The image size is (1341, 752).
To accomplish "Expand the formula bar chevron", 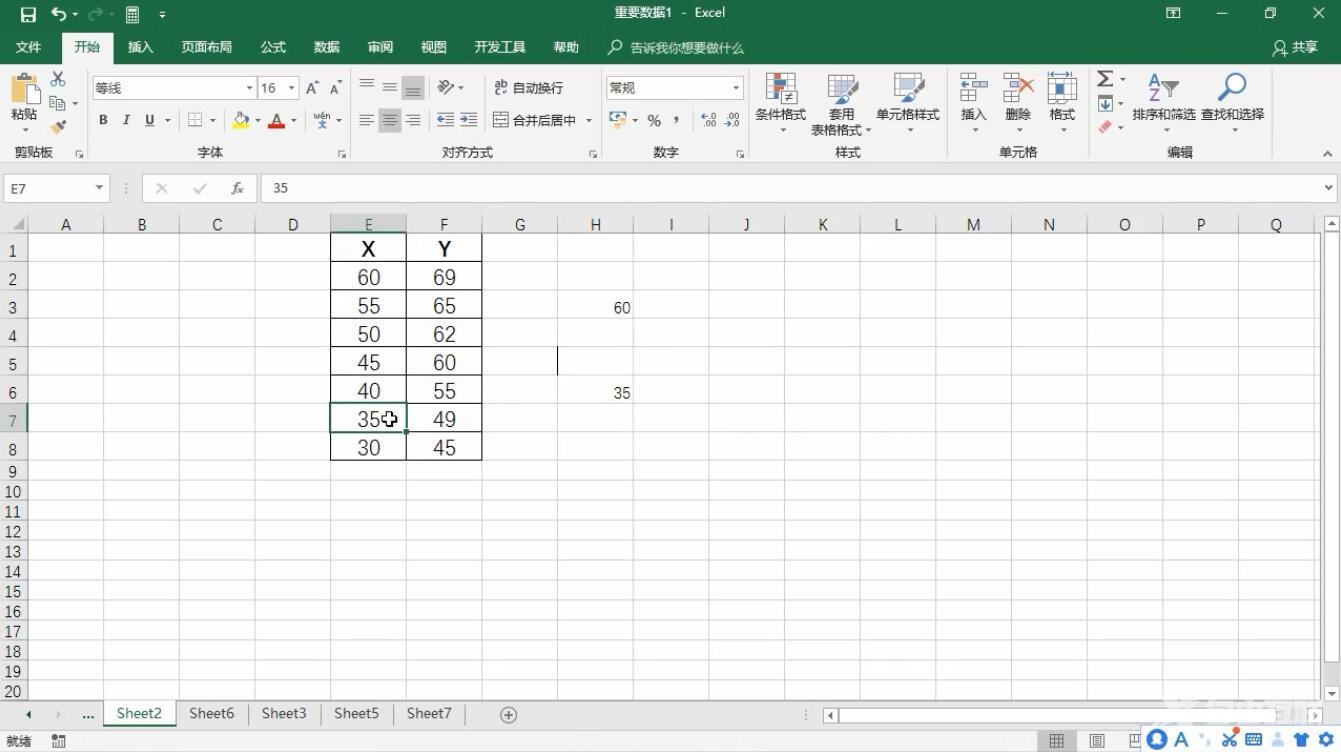I will point(1329,188).
